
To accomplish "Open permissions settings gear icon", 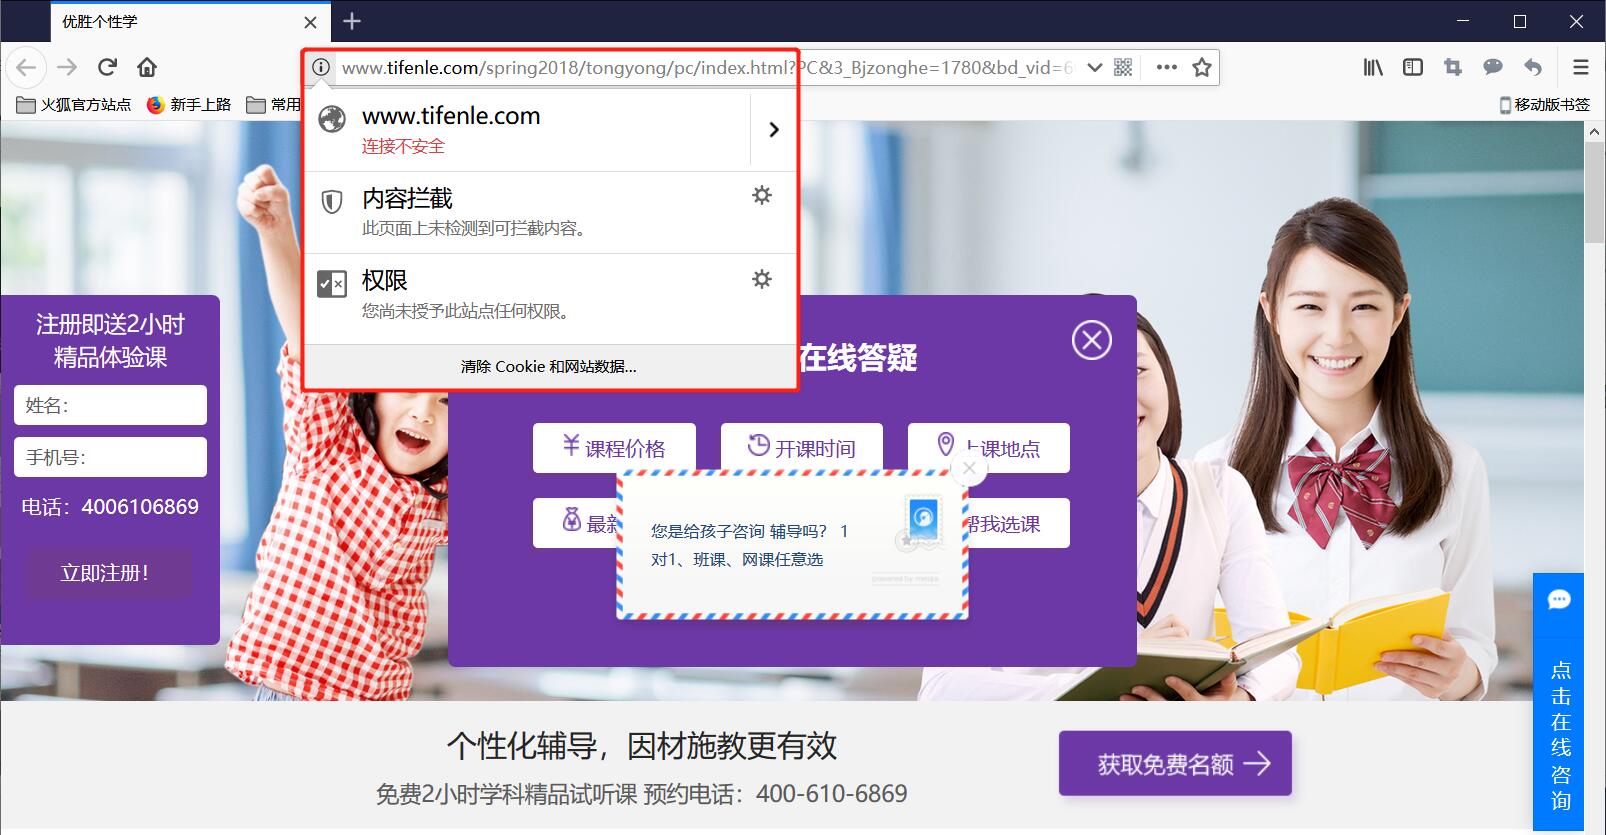I will [x=762, y=279].
